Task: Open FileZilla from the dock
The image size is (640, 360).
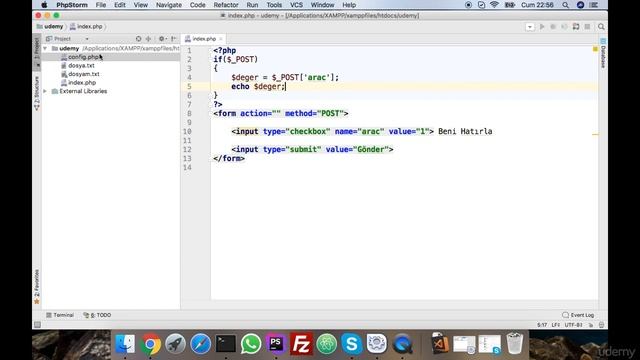Action: 301,344
